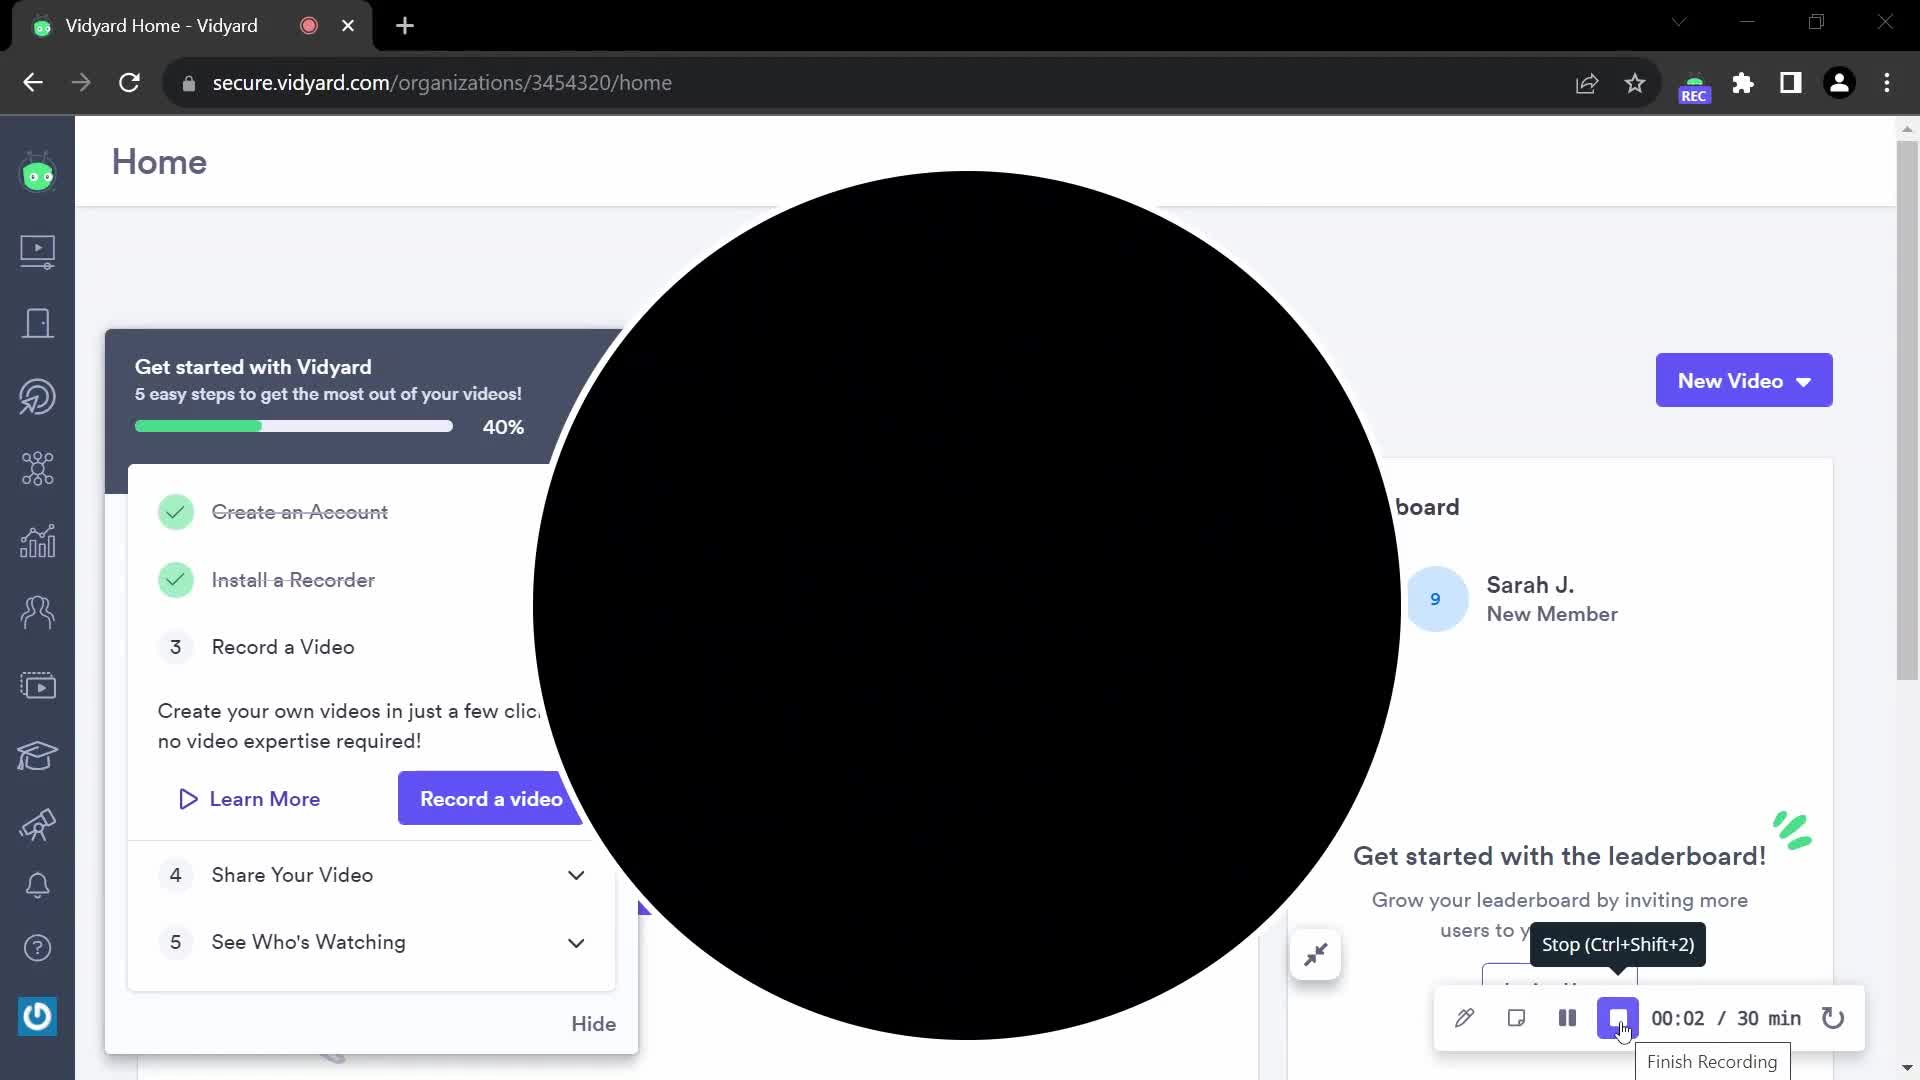
Task: Open the sticky note tool in recorder bar
Action: [x=1516, y=1018]
